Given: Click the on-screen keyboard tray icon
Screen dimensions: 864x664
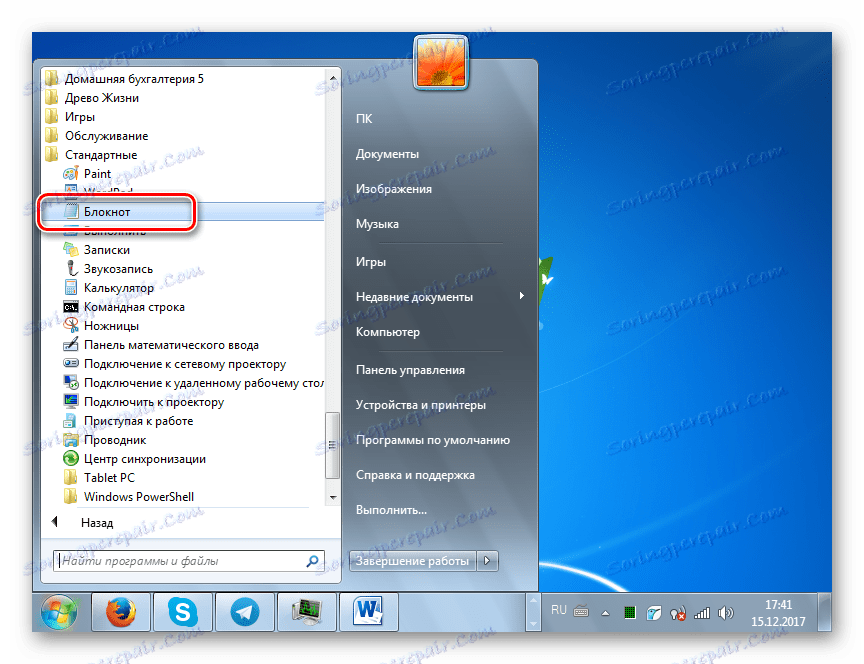Looking at the screenshot, I should click(581, 611).
